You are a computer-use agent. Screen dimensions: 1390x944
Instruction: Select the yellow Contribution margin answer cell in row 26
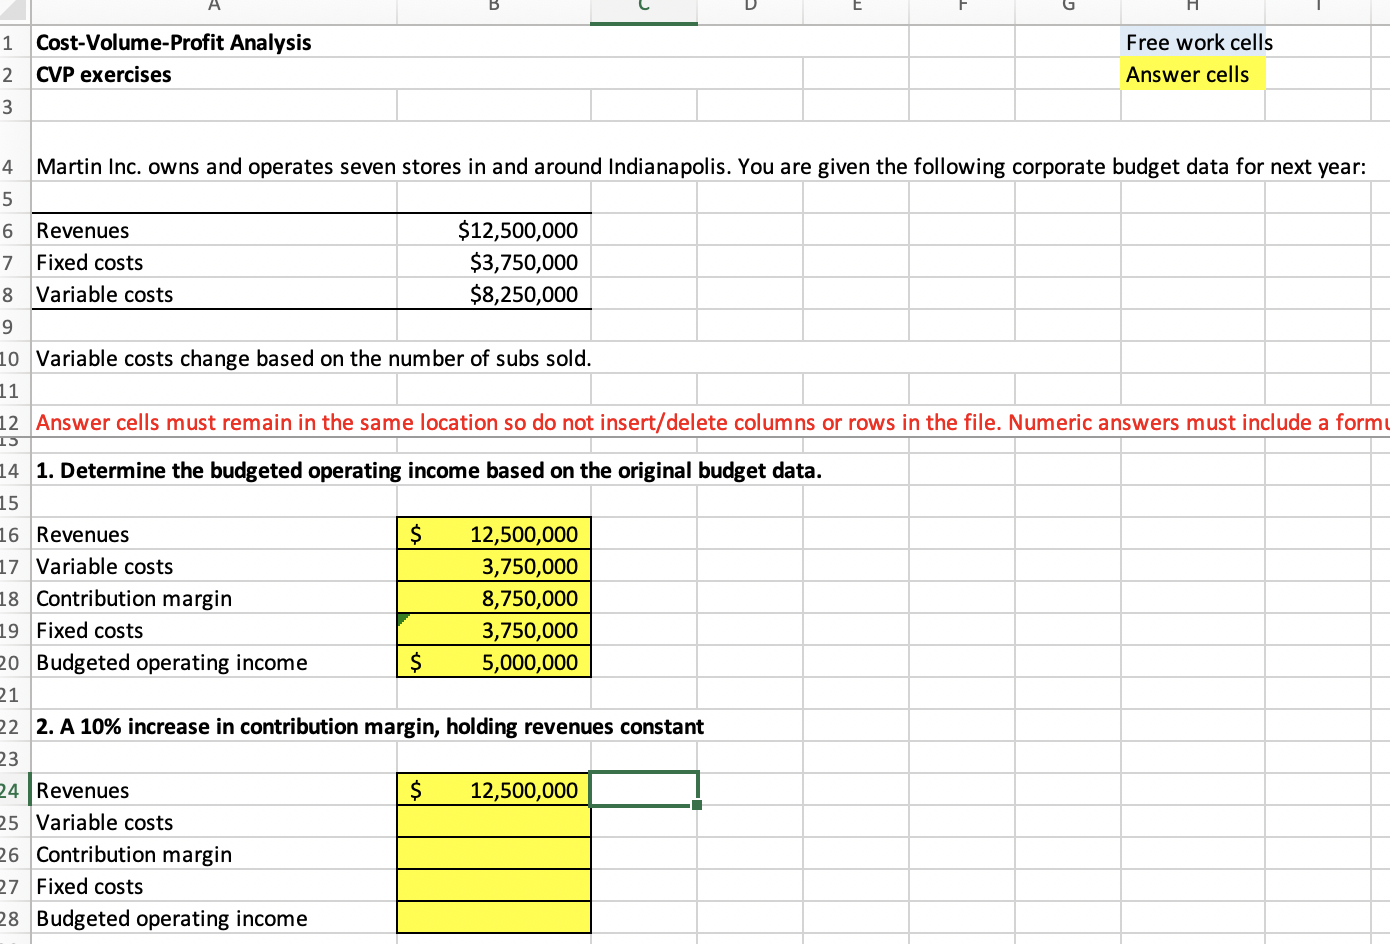coord(493,854)
